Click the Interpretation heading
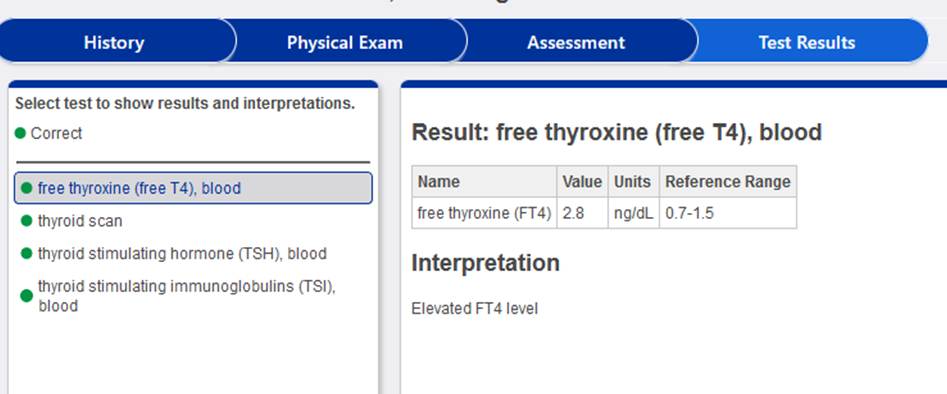Image resolution: width=947 pixels, height=394 pixels. coord(486,263)
